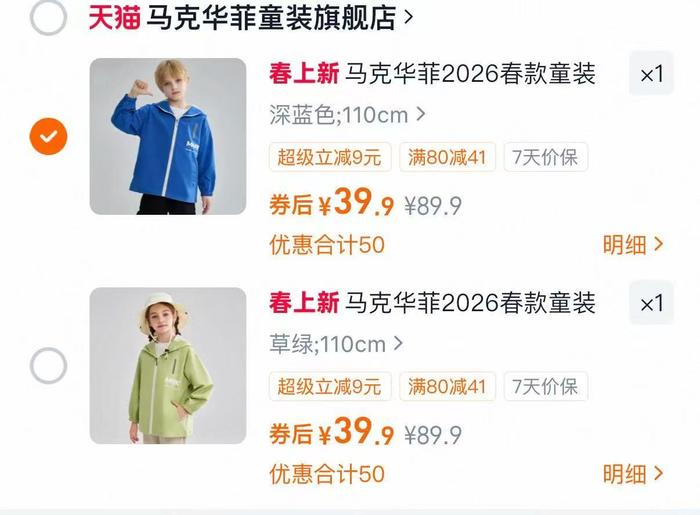Open the blue jacket product title
The width and height of the screenshot is (700, 515).
coord(432,74)
